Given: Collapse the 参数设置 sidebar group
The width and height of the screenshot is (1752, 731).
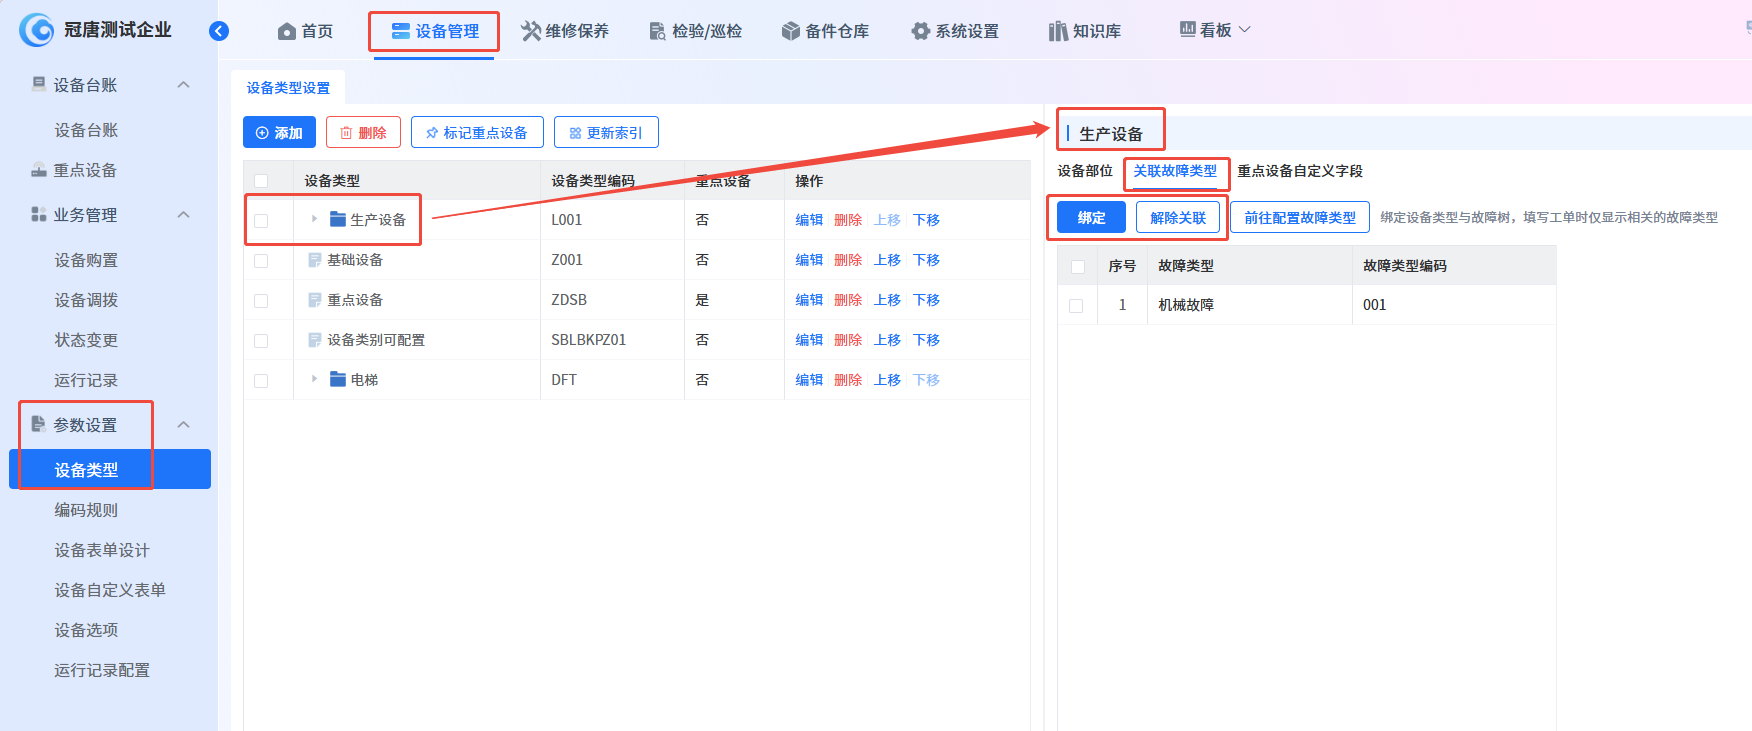Looking at the screenshot, I should (x=184, y=425).
